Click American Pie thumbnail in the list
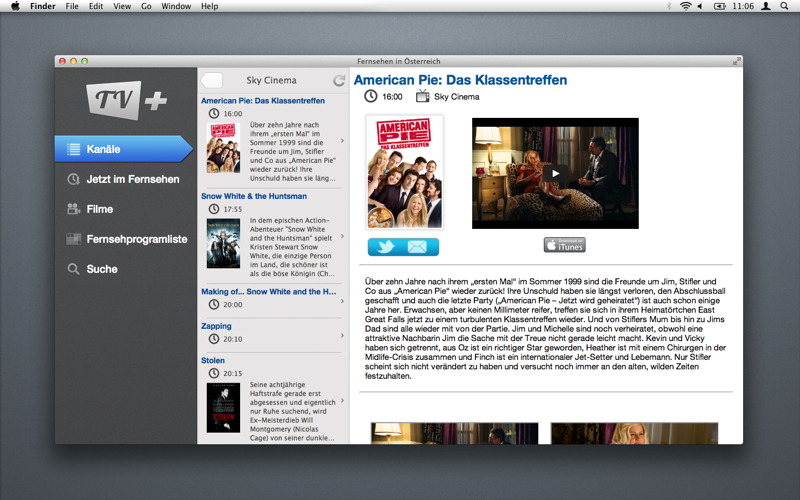 [x=223, y=148]
